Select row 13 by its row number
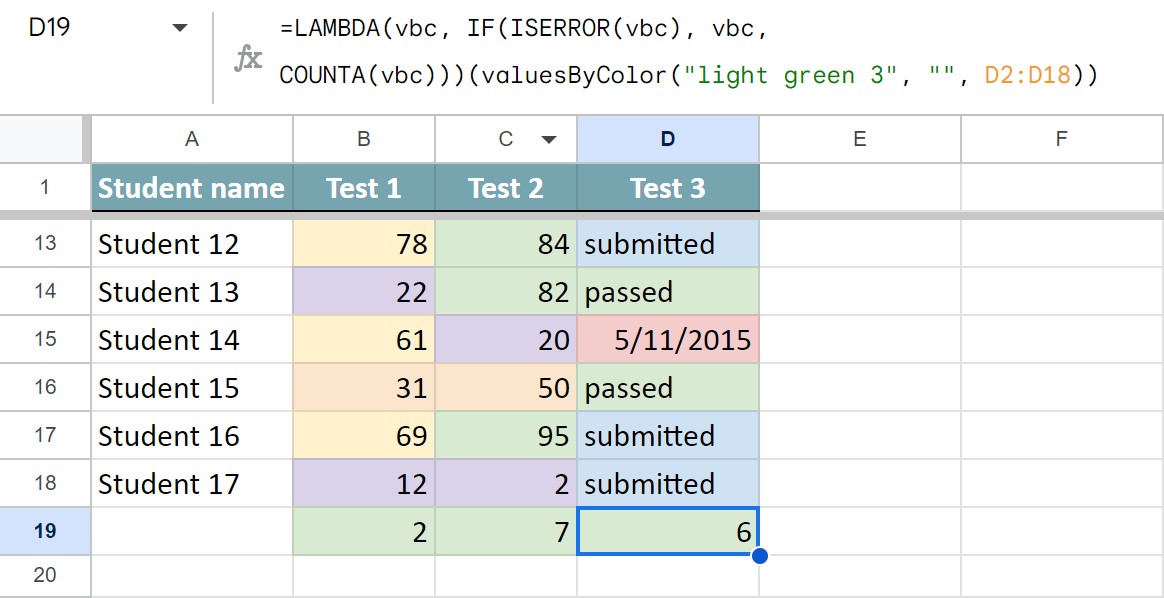Image resolution: width=1164 pixels, height=598 pixels. point(45,243)
